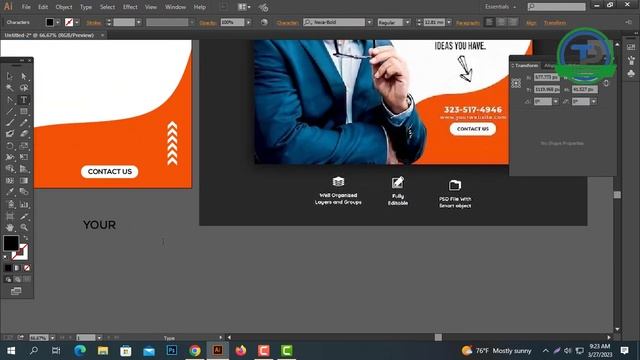Open the Type menu
Image resolution: width=640 pixels, height=360 pixels.
pyautogui.click(x=86, y=7)
